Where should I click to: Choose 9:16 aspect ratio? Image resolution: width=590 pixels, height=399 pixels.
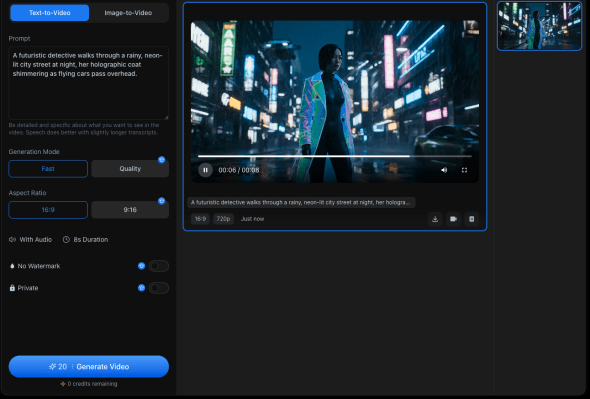[x=130, y=210]
